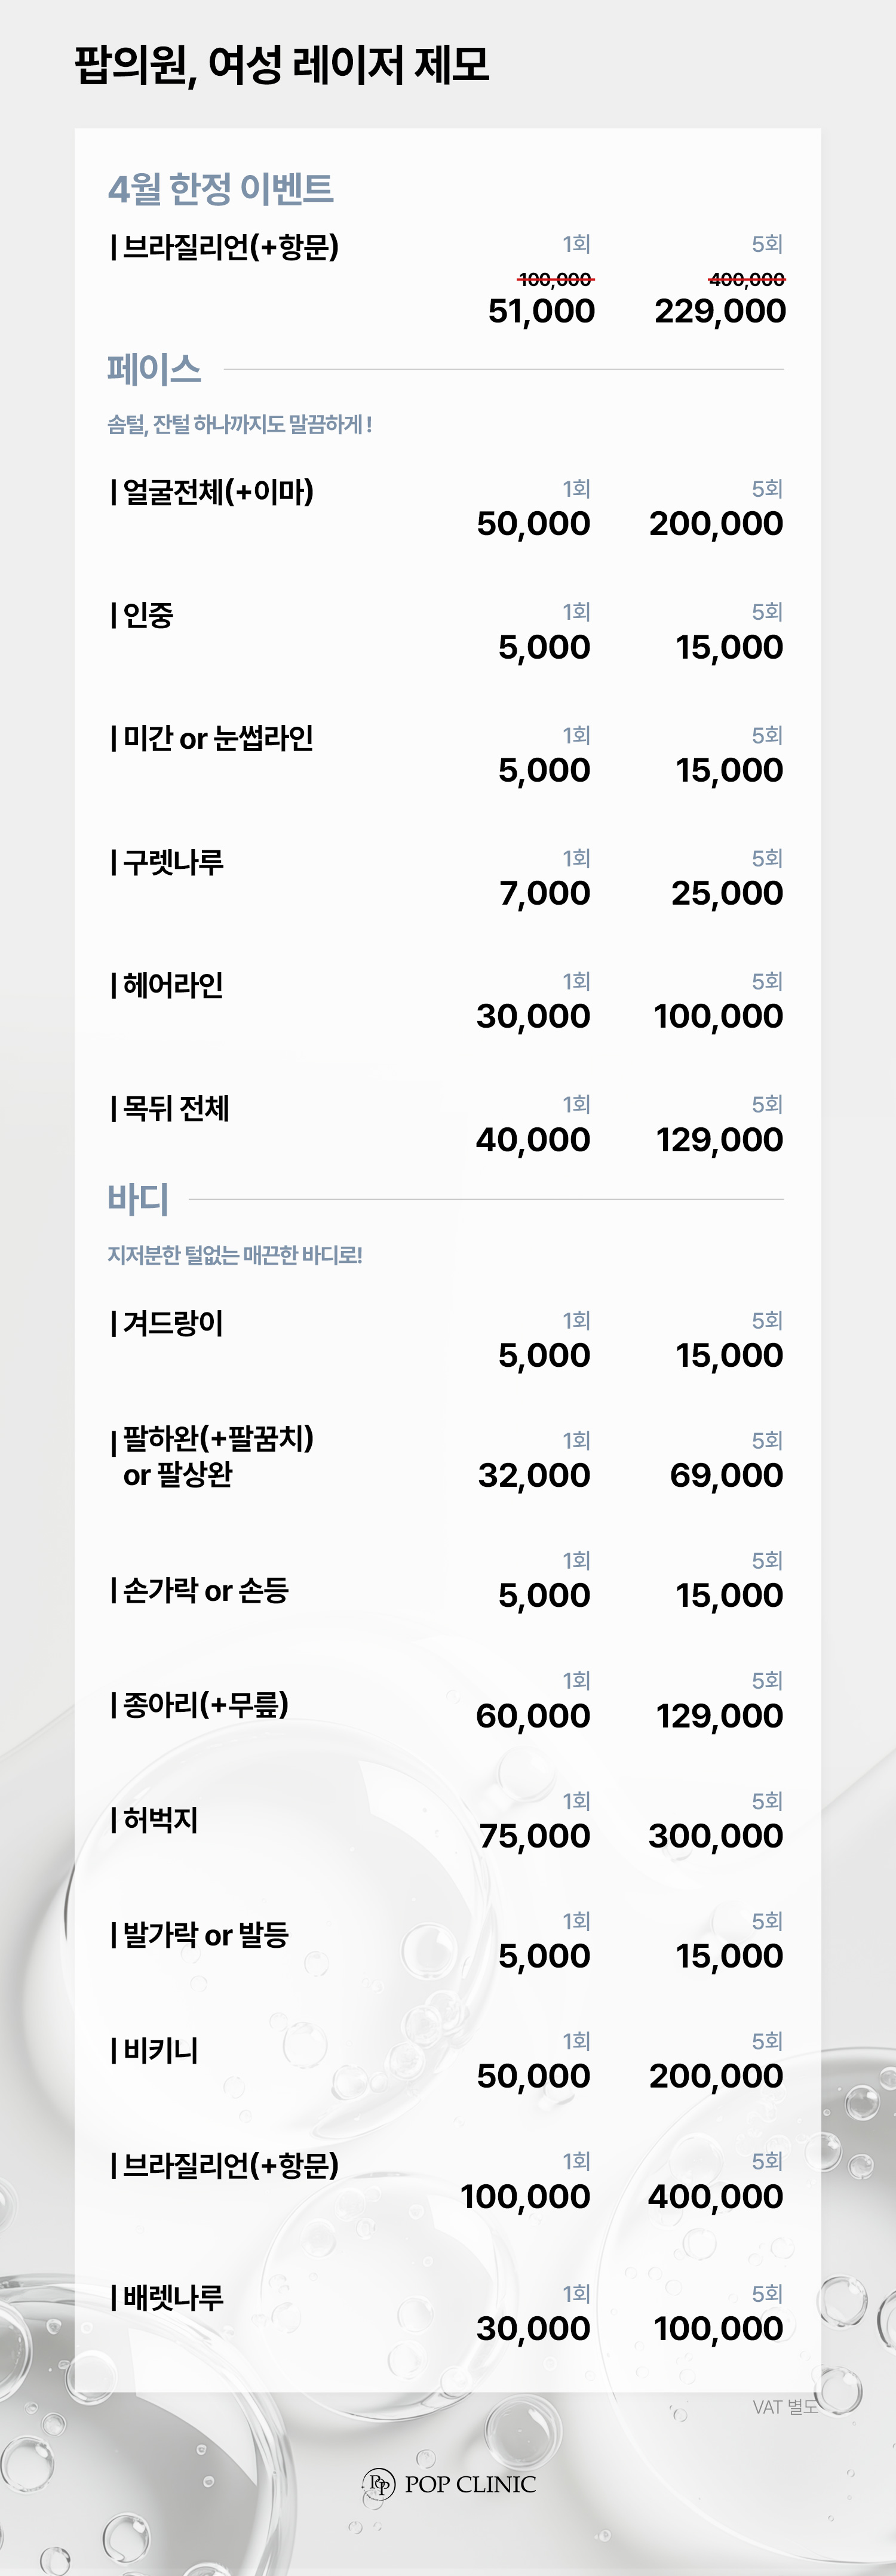The image size is (896, 2576).
Task: Click the VAT 별도 note
Action: click(x=786, y=2407)
